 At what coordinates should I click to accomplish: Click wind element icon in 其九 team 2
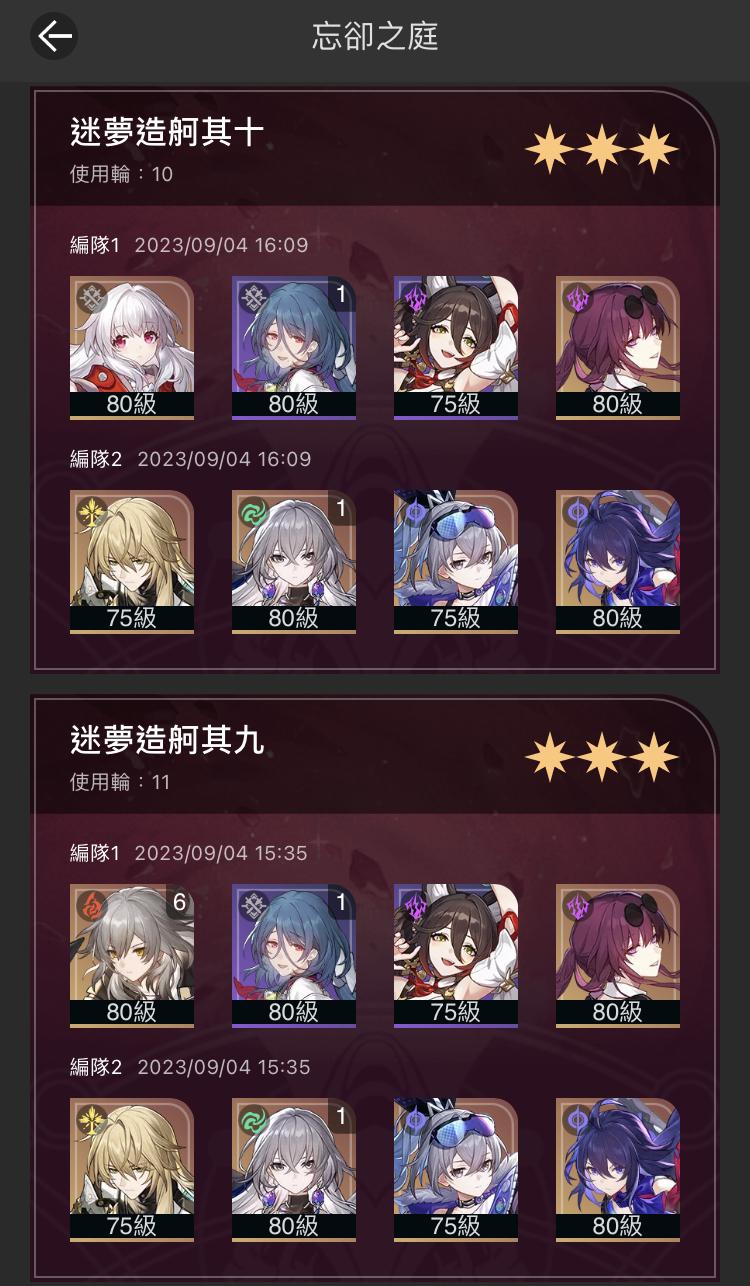(x=254, y=1120)
